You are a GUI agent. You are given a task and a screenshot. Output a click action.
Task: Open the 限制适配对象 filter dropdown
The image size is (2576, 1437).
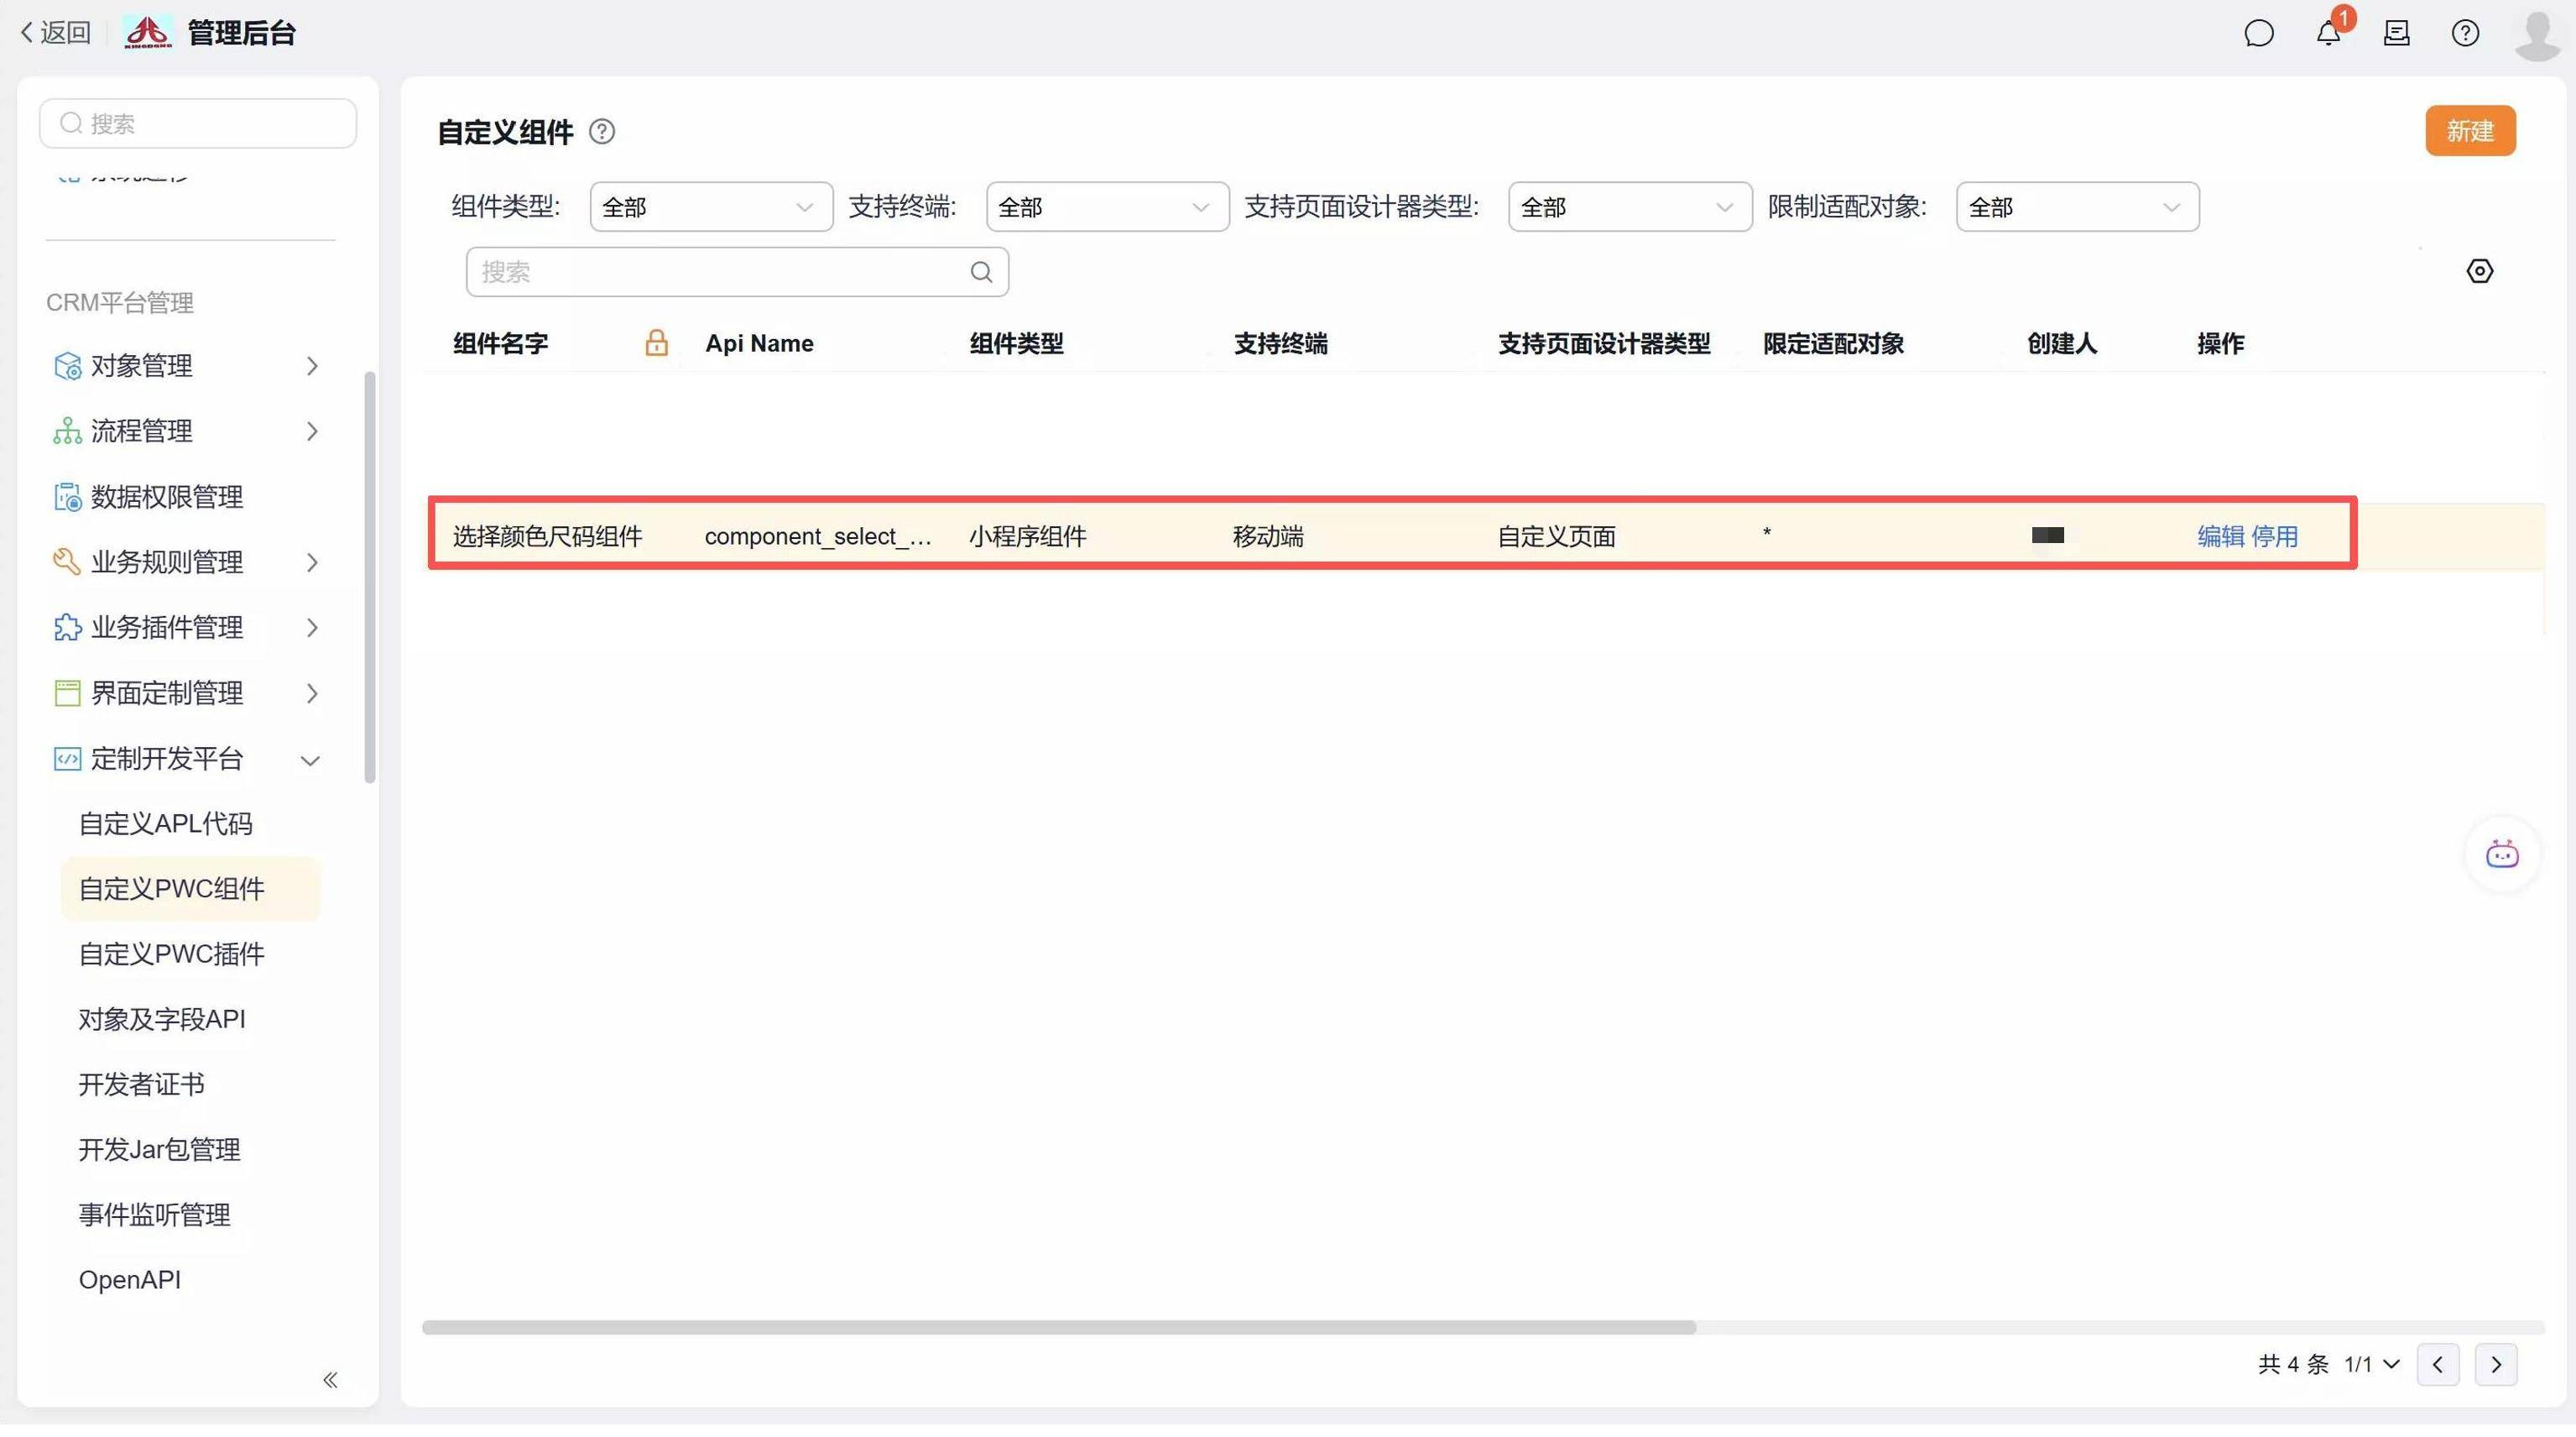click(2076, 207)
